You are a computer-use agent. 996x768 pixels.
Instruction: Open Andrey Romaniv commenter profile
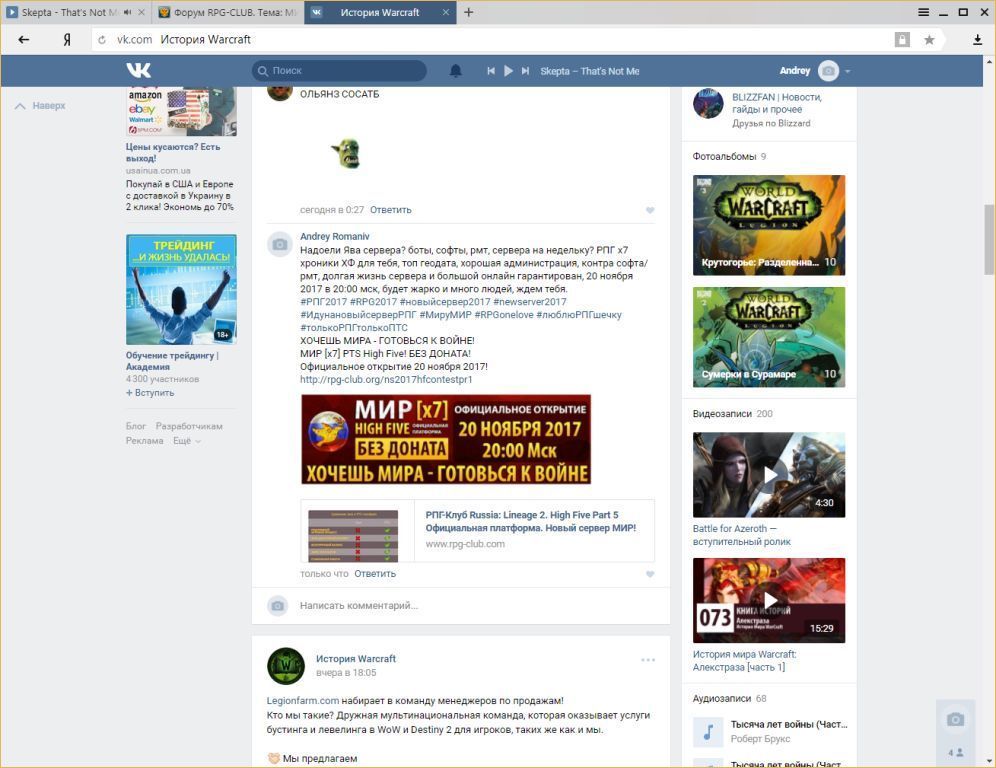coord(334,236)
